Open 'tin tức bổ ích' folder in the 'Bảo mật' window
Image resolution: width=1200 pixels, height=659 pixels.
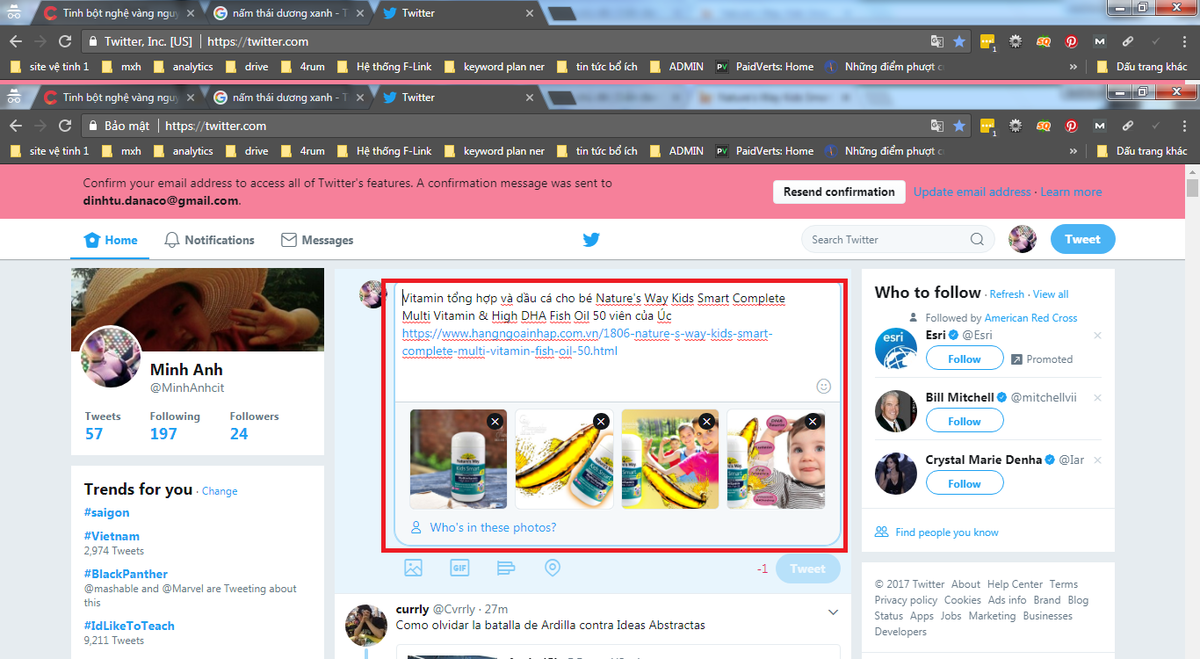pyautogui.click(x=597, y=151)
